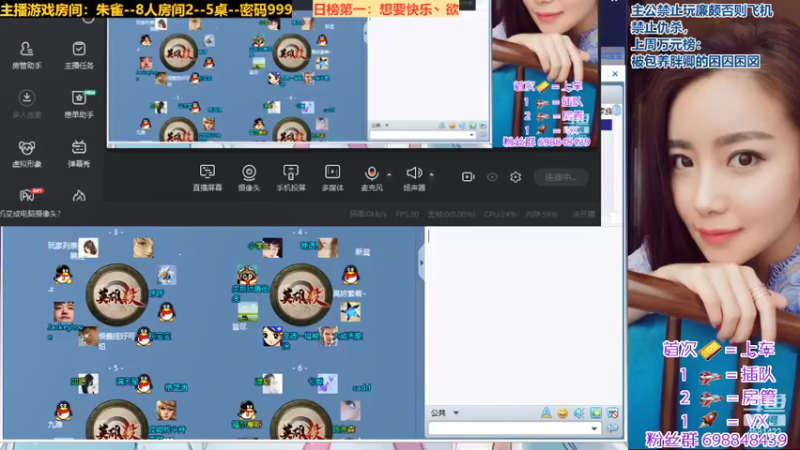Join game table 3 emblem

click(117, 295)
